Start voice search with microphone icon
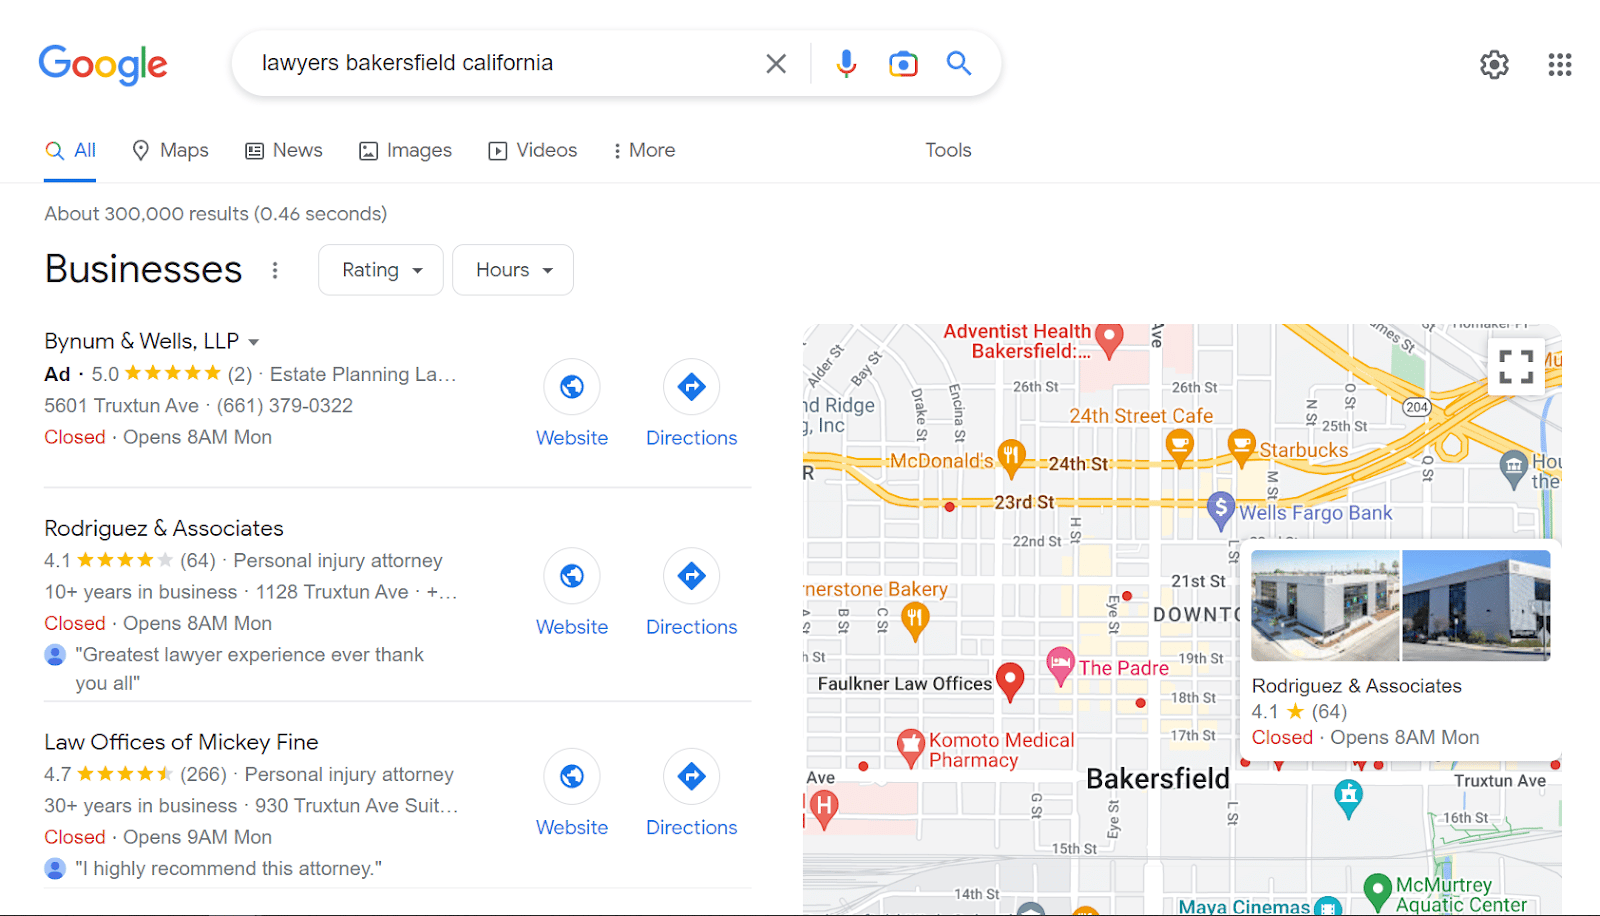The height and width of the screenshot is (916, 1600). [x=846, y=64]
